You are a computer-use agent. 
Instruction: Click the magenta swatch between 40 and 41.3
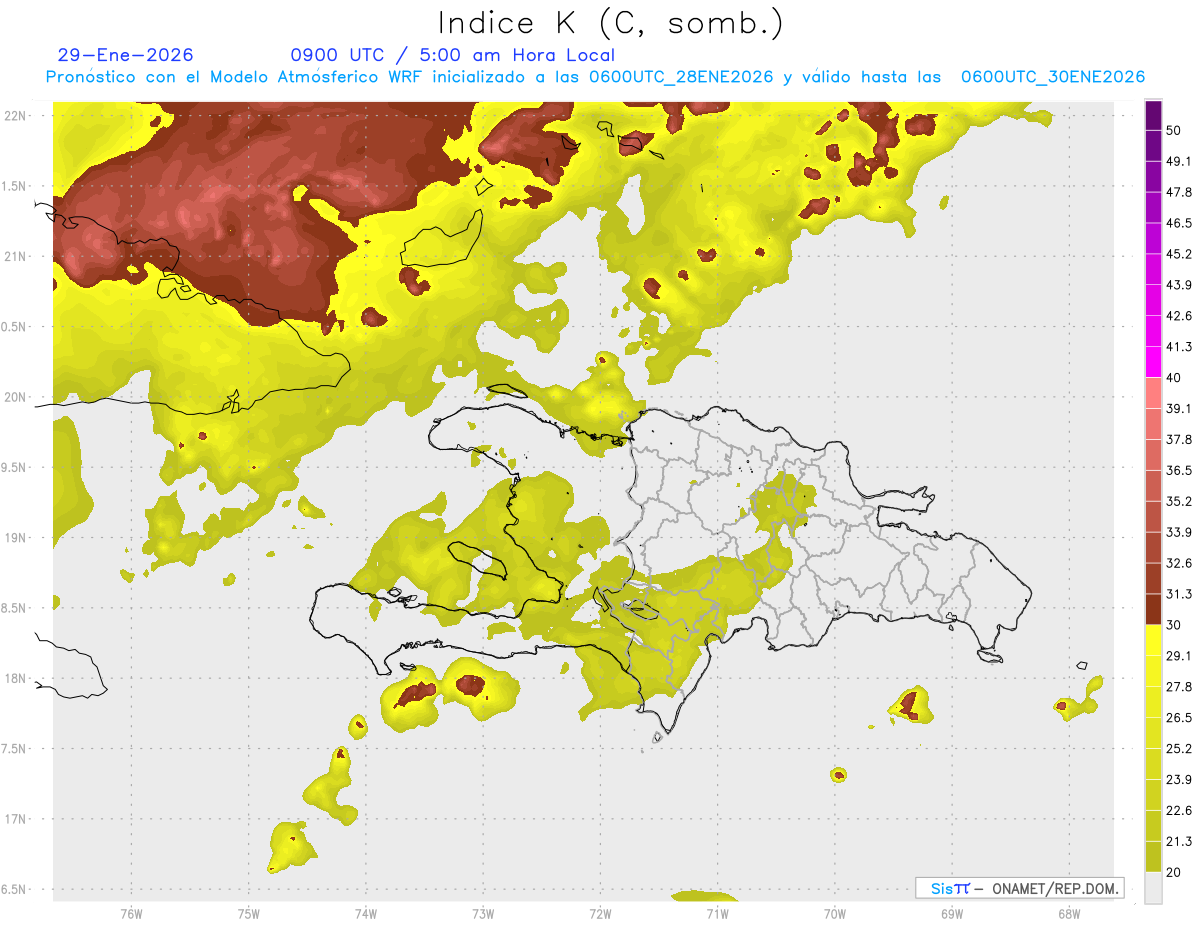click(x=1153, y=362)
